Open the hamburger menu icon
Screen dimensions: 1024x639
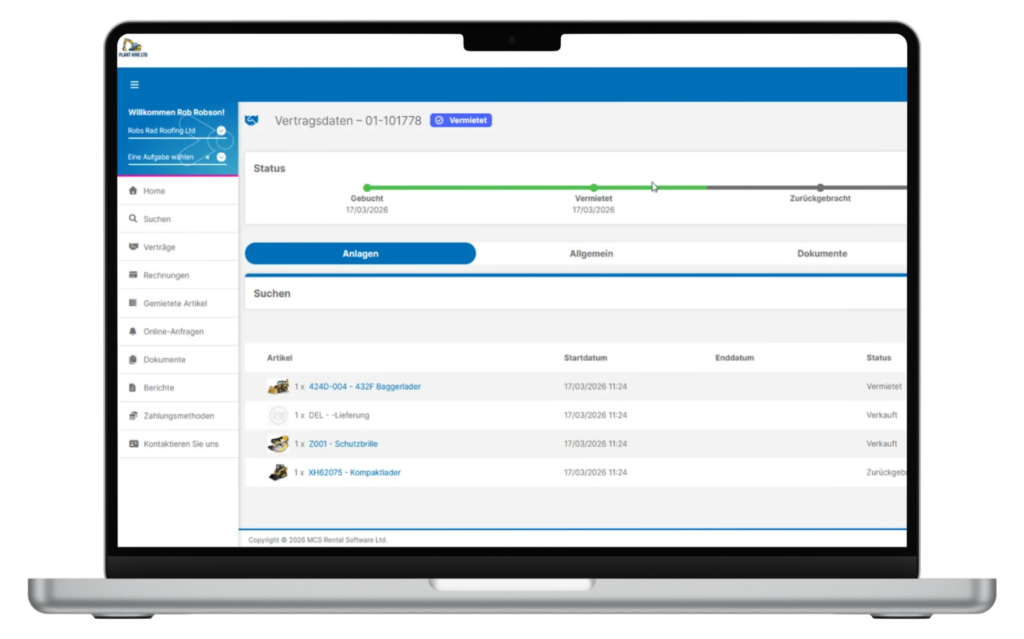(135, 85)
